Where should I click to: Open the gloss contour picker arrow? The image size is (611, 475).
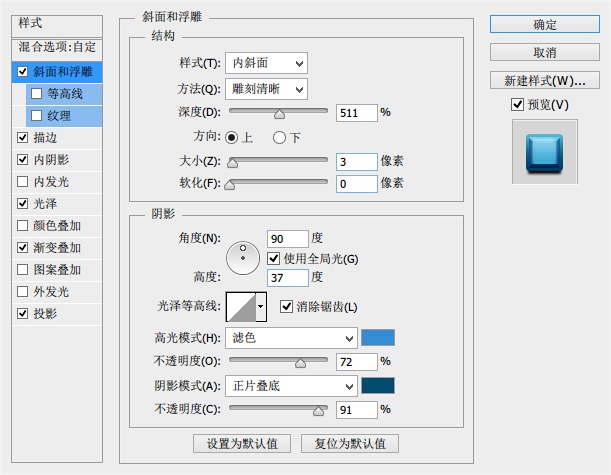pos(262,306)
